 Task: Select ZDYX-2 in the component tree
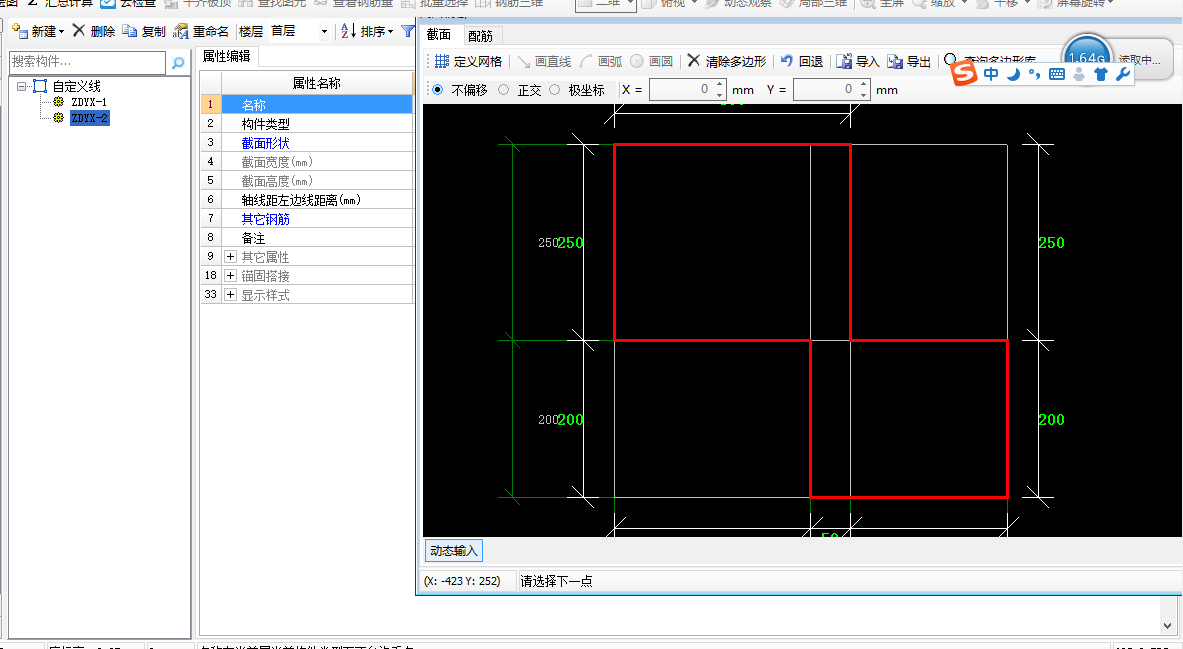coord(90,118)
